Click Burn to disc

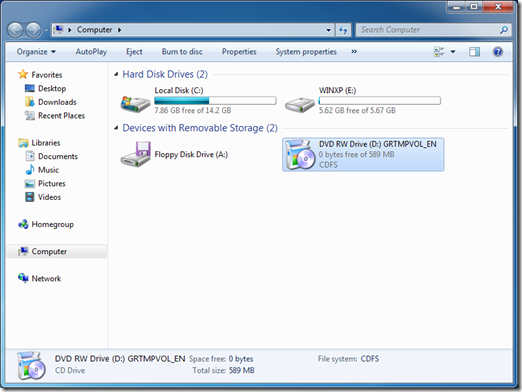182,52
